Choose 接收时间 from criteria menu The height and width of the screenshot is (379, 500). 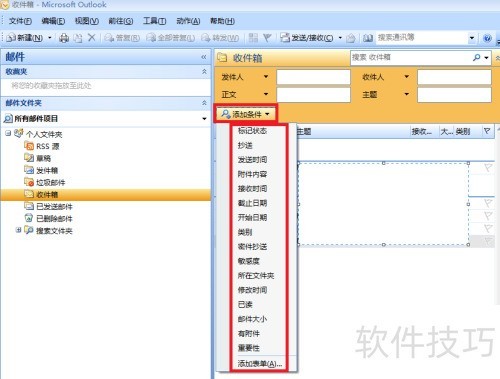[252, 189]
